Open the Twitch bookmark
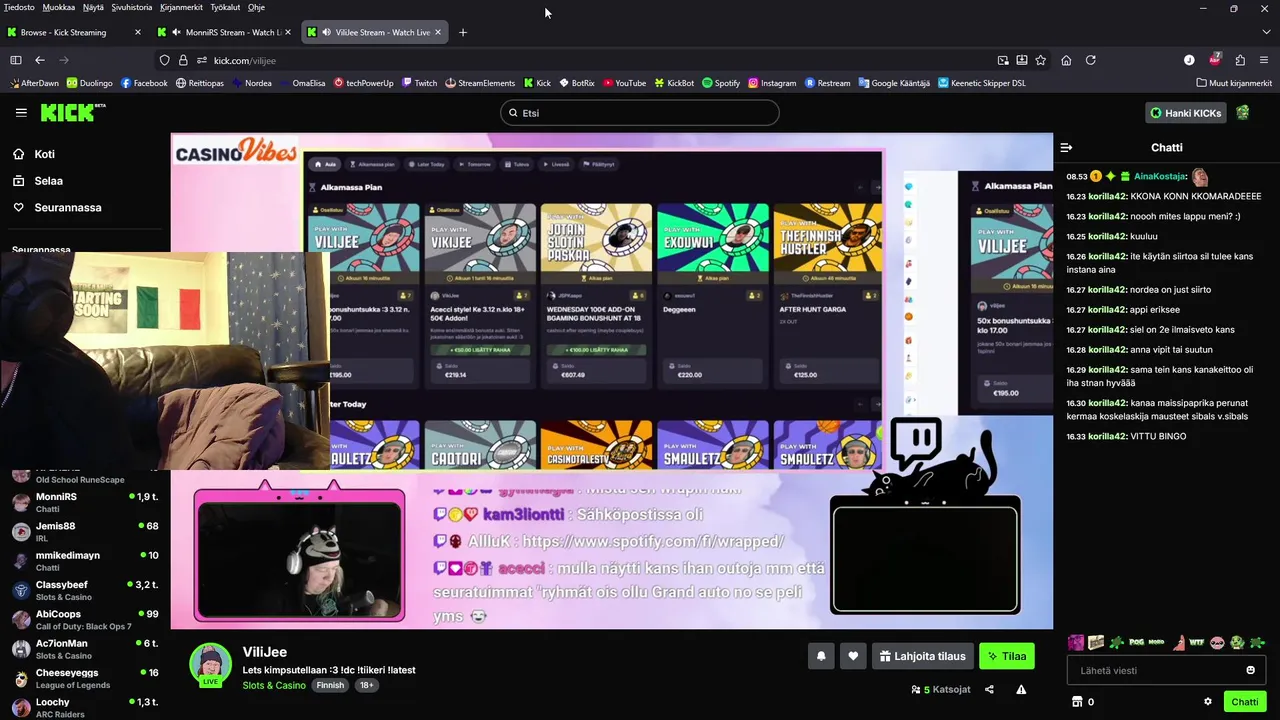Image resolution: width=1280 pixels, height=720 pixels. click(419, 83)
